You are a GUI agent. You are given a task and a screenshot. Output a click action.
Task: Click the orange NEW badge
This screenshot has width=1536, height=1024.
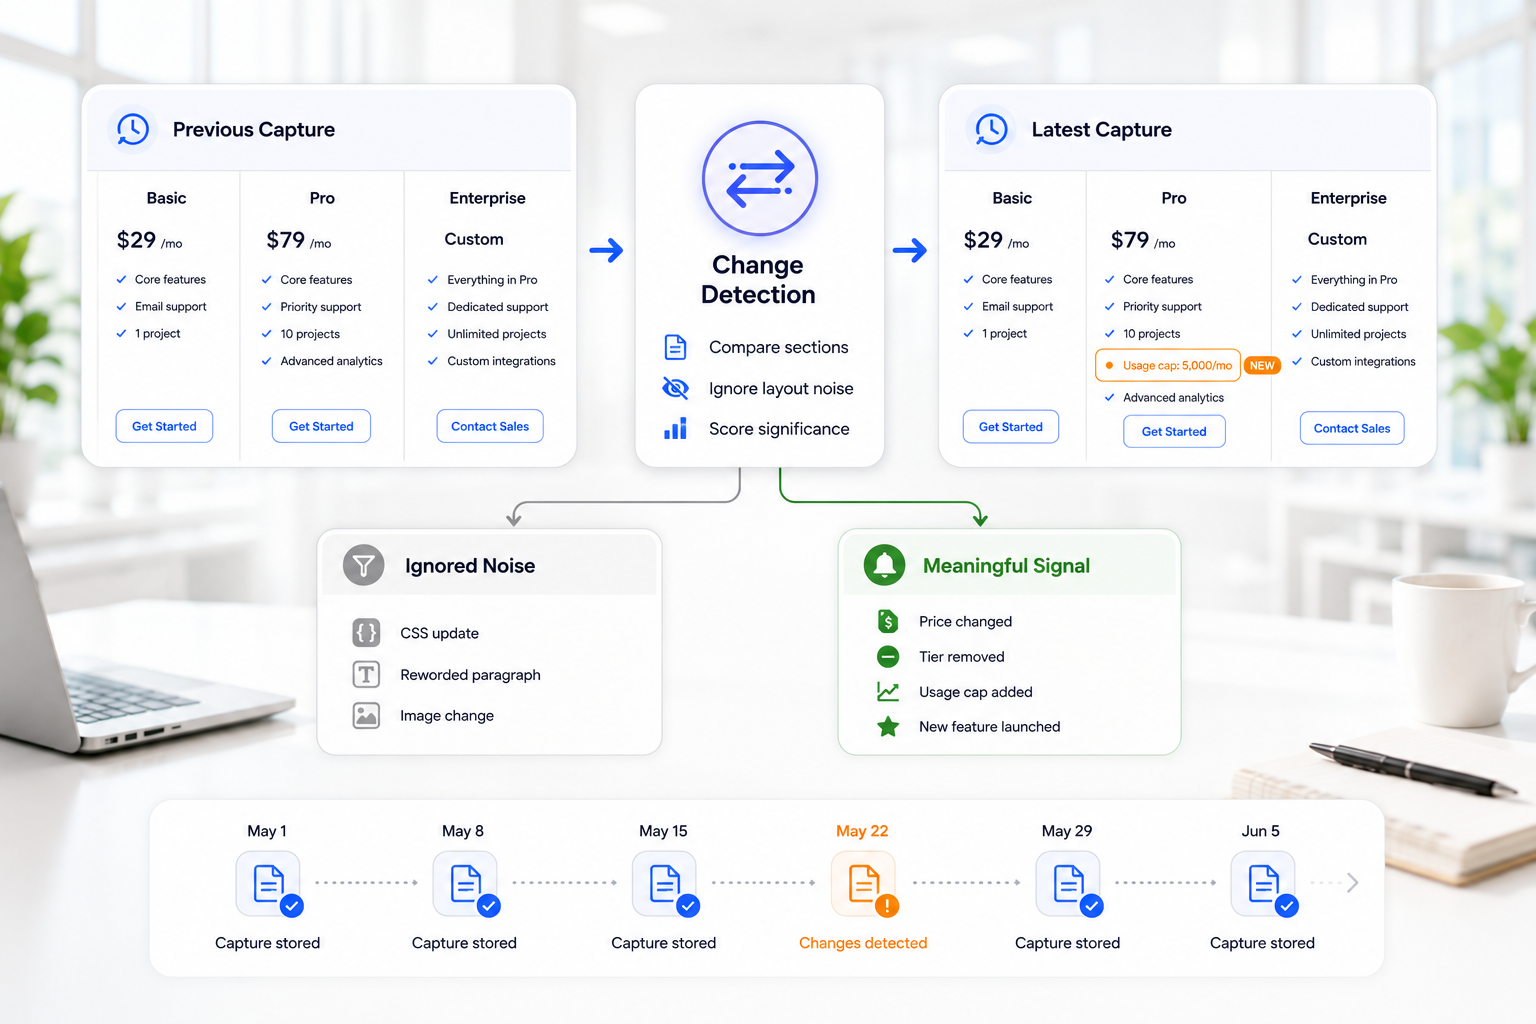[1262, 365]
